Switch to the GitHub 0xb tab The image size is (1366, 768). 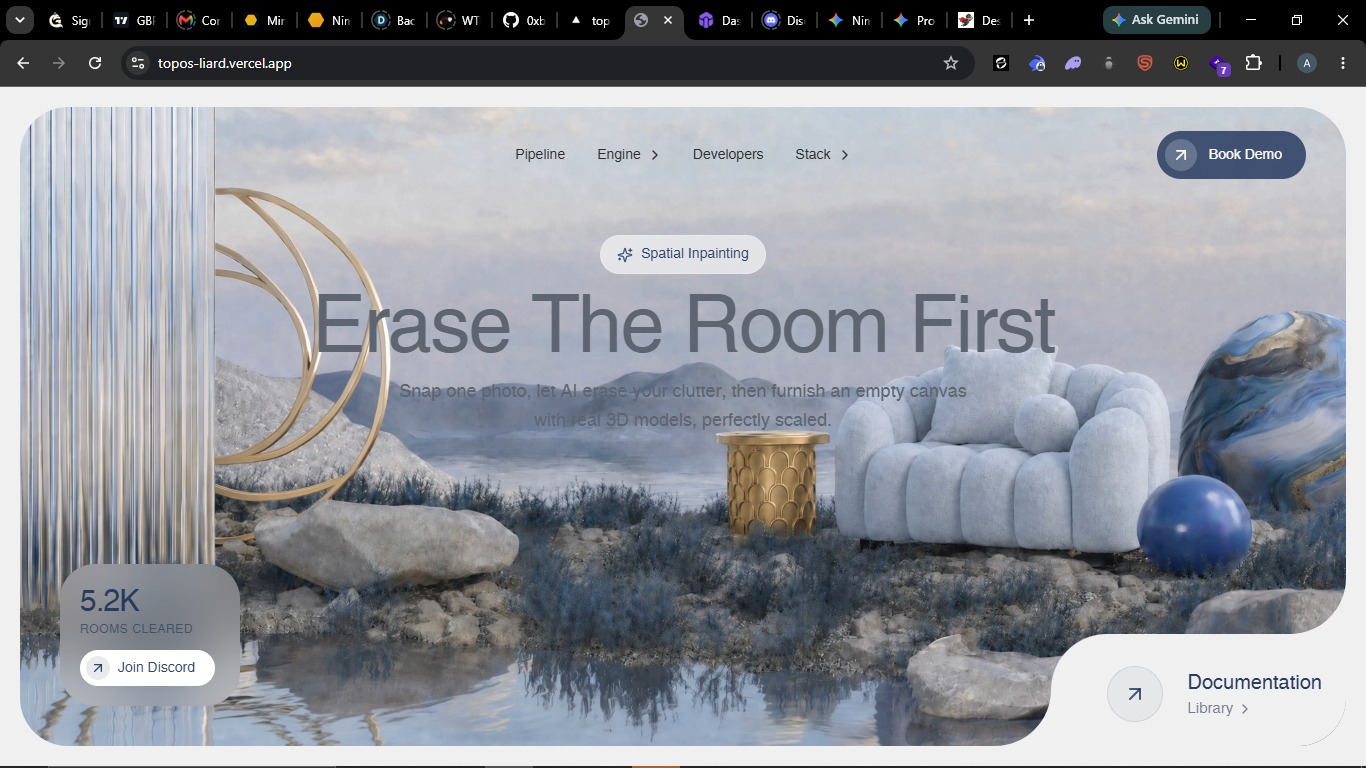coord(525,20)
